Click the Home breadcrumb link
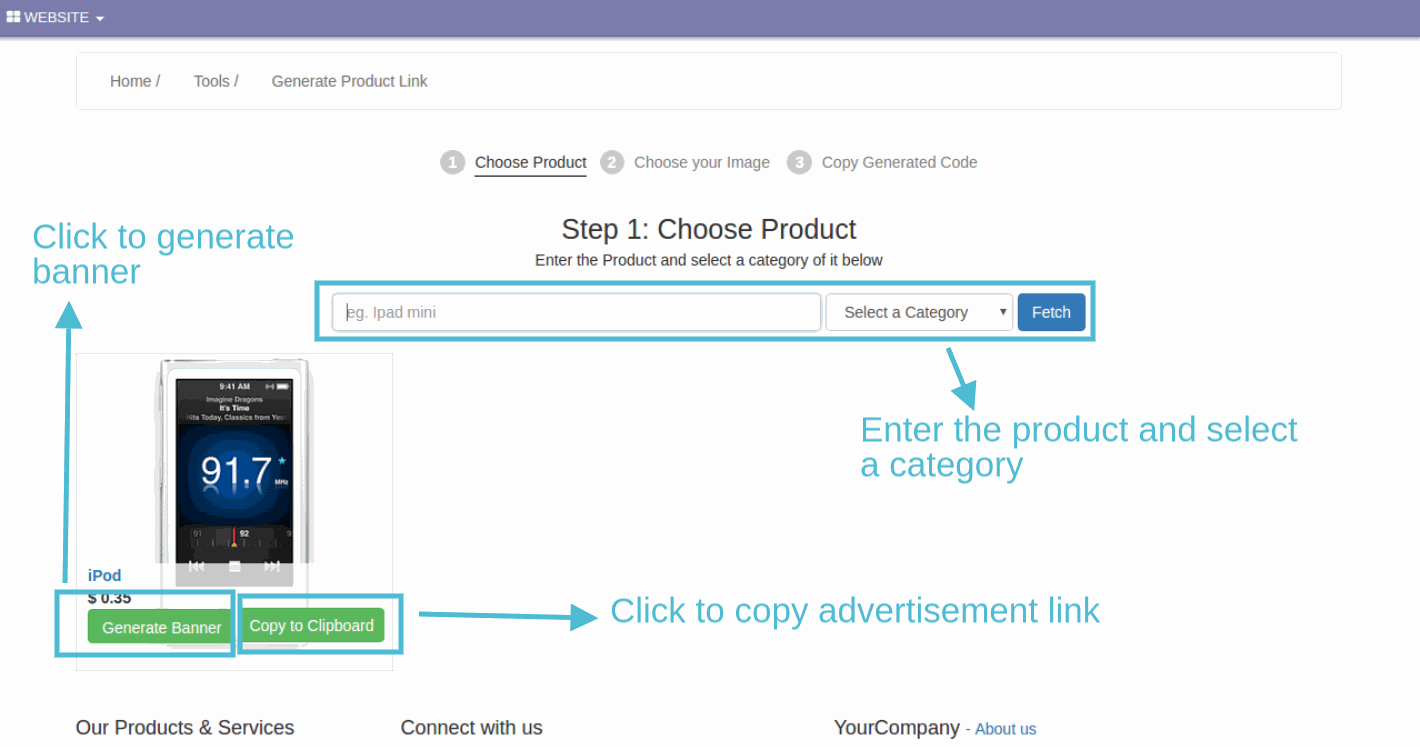The image size is (1420, 747). (x=130, y=81)
